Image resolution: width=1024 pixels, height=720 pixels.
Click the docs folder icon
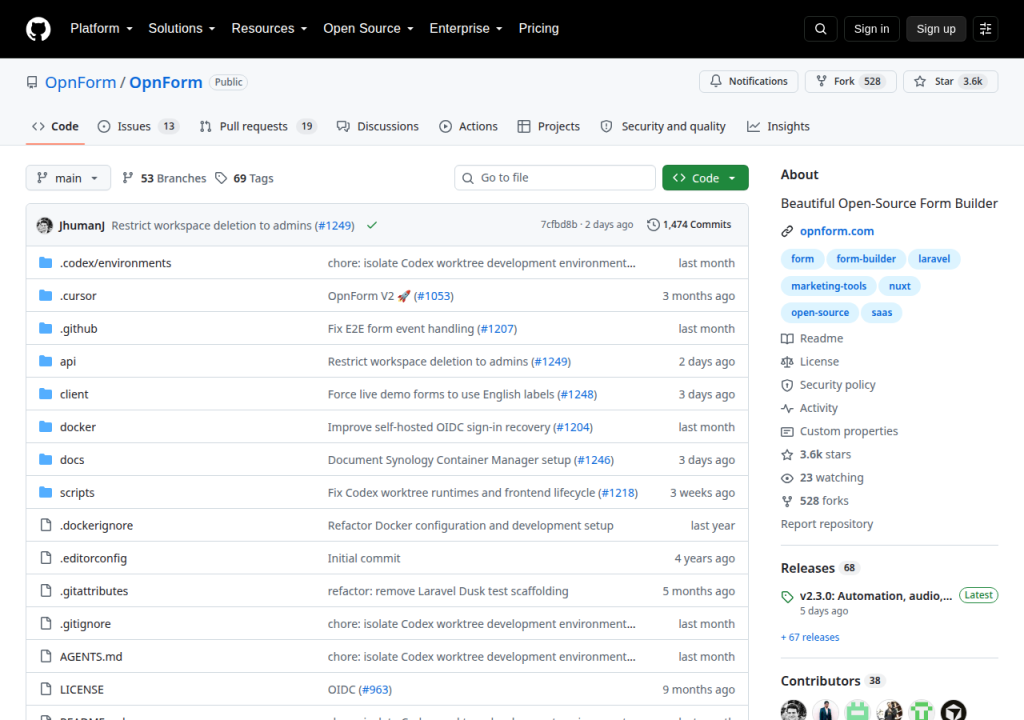46,459
